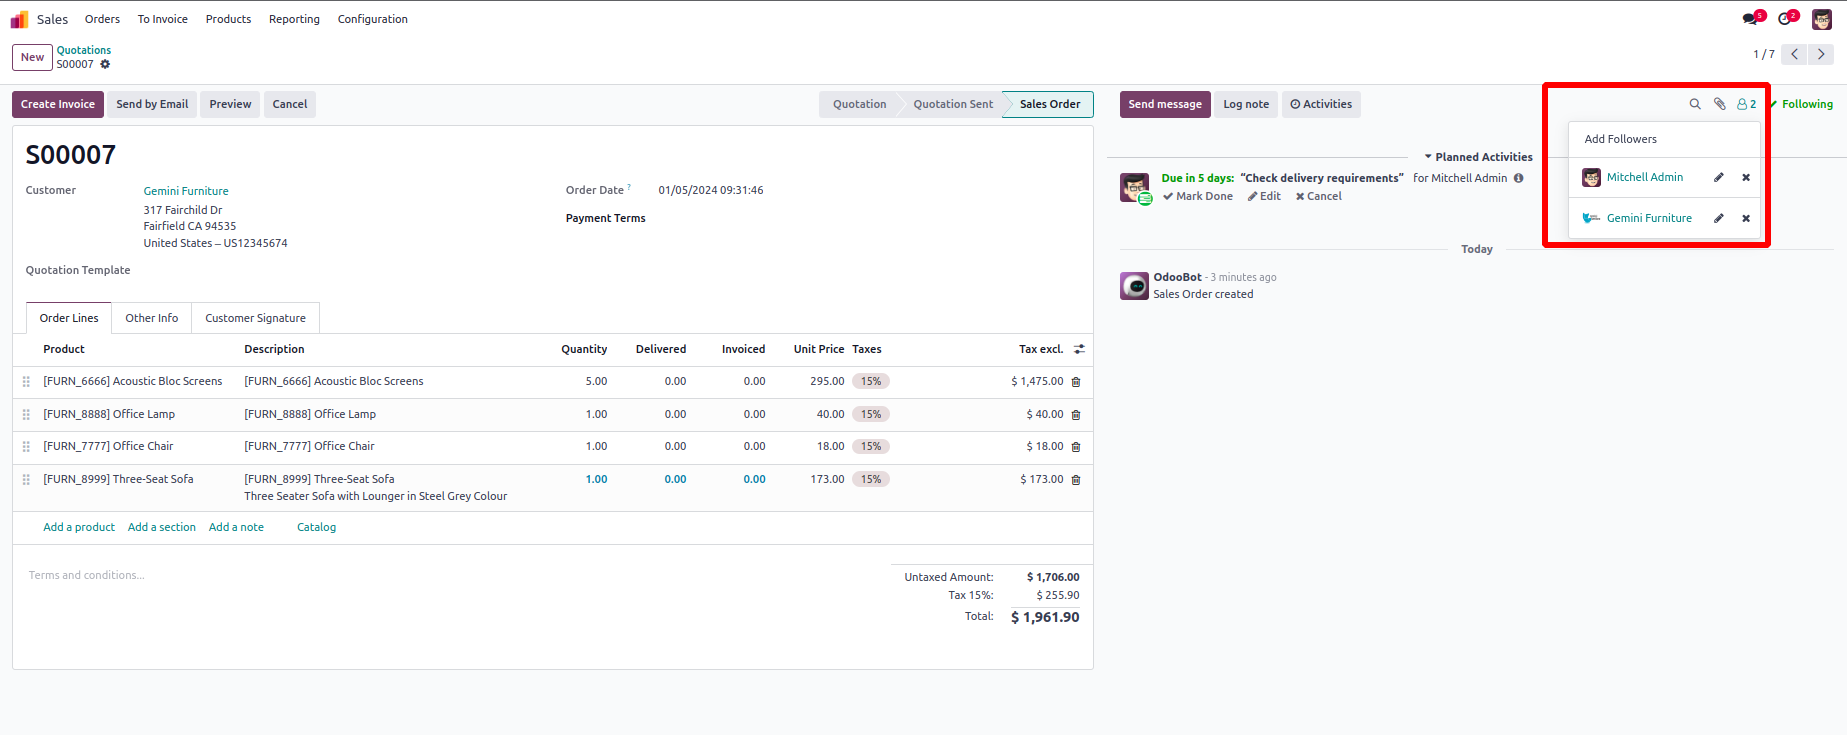Edit the planned activity
Image resolution: width=1847 pixels, height=735 pixels.
click(1264, 196)
